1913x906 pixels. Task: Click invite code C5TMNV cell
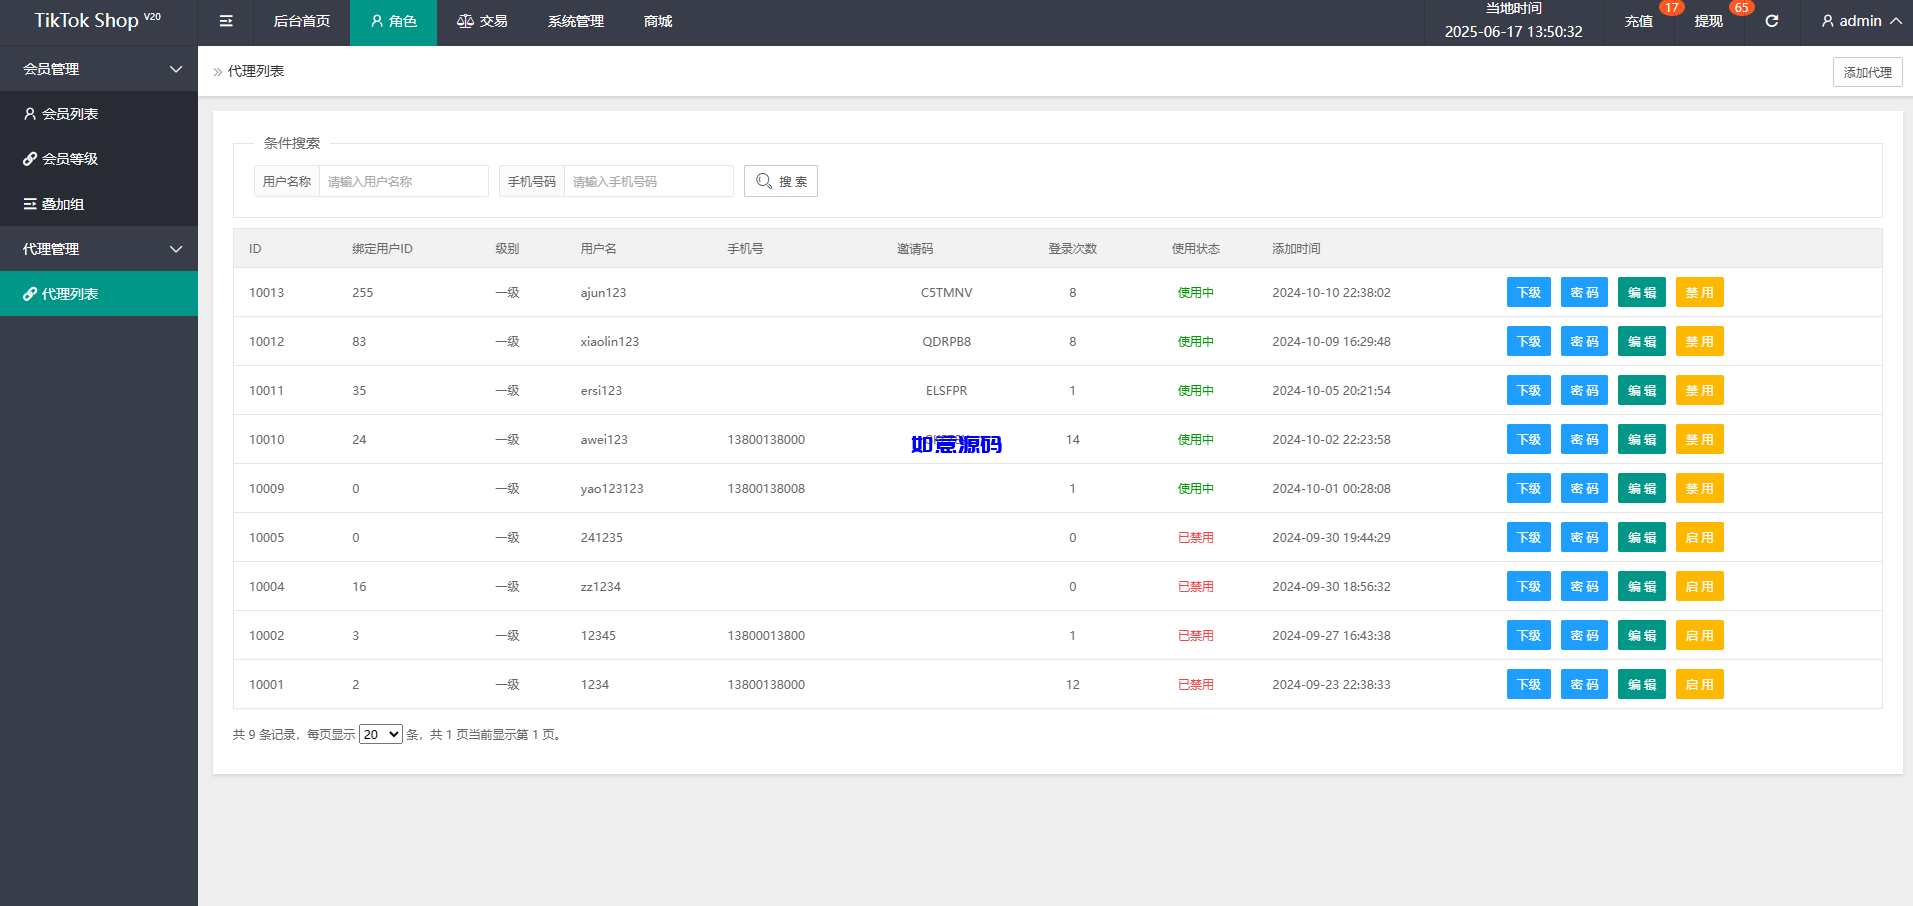point(946,292)
